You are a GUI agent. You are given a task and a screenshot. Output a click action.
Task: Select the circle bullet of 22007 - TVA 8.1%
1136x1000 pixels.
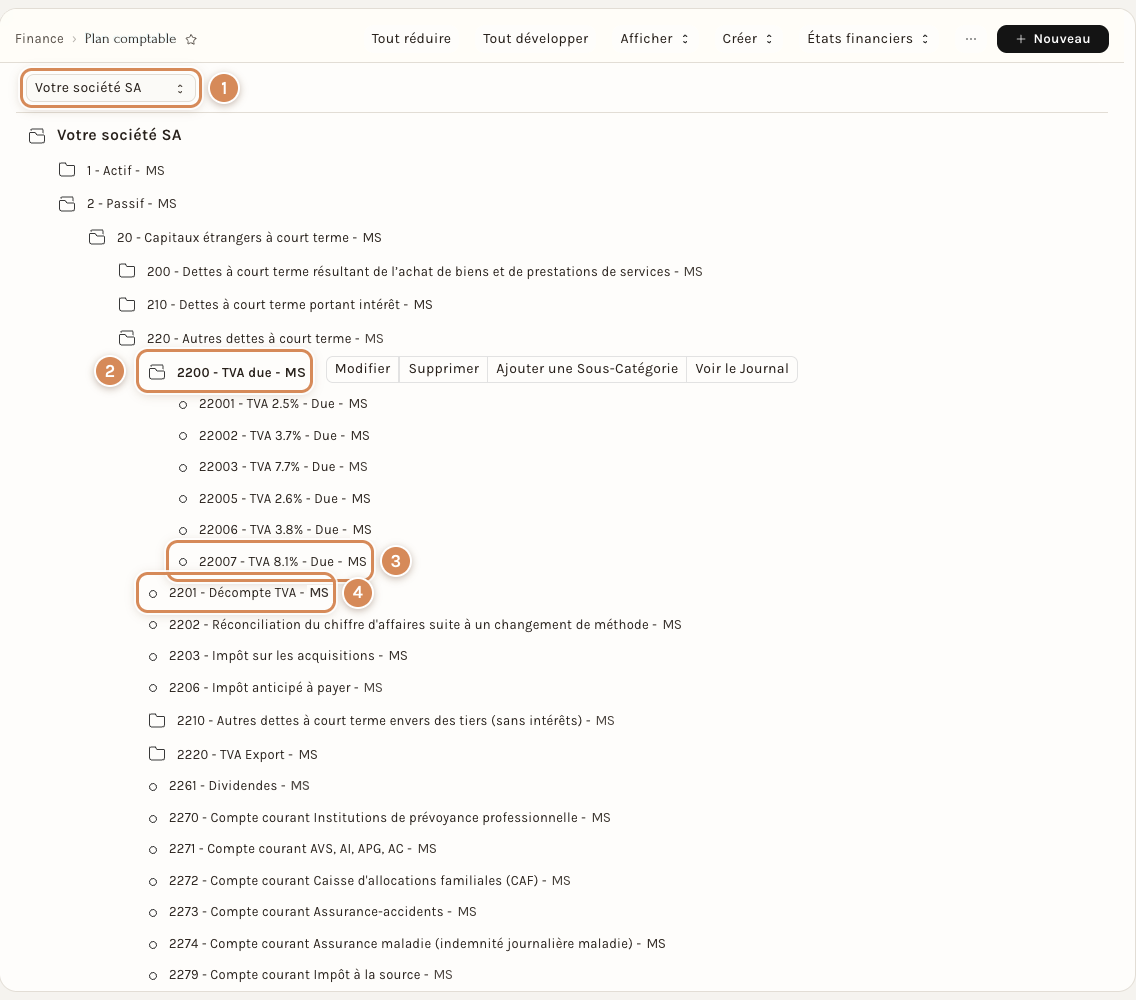(183, 562)
